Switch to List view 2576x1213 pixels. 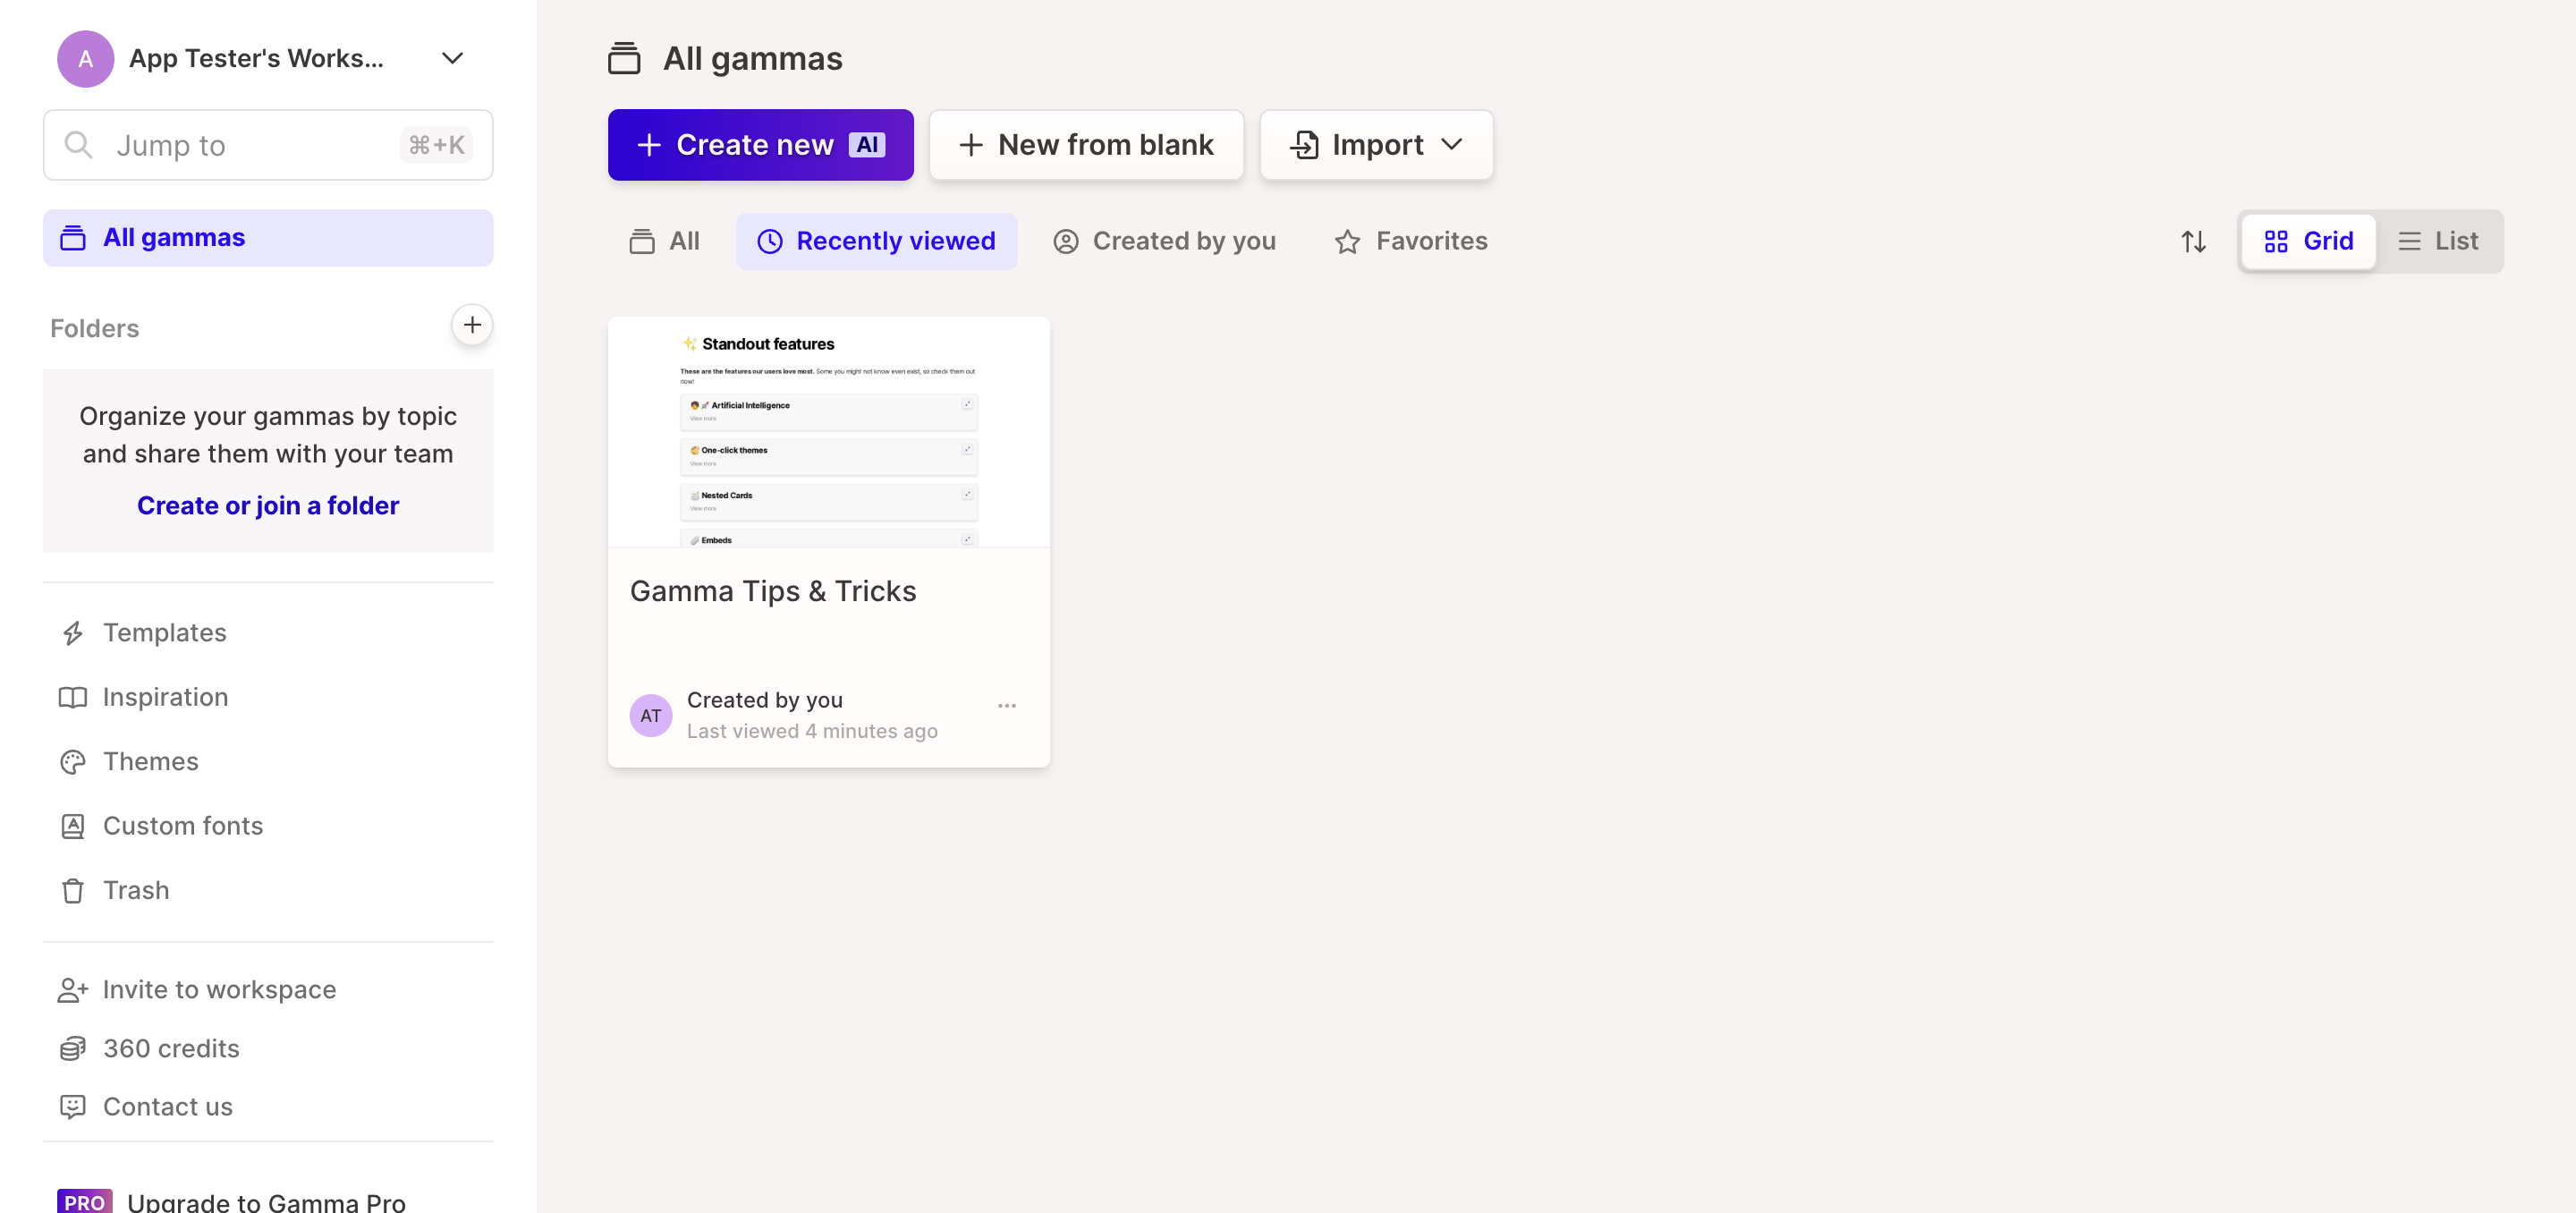point(2438,241)
